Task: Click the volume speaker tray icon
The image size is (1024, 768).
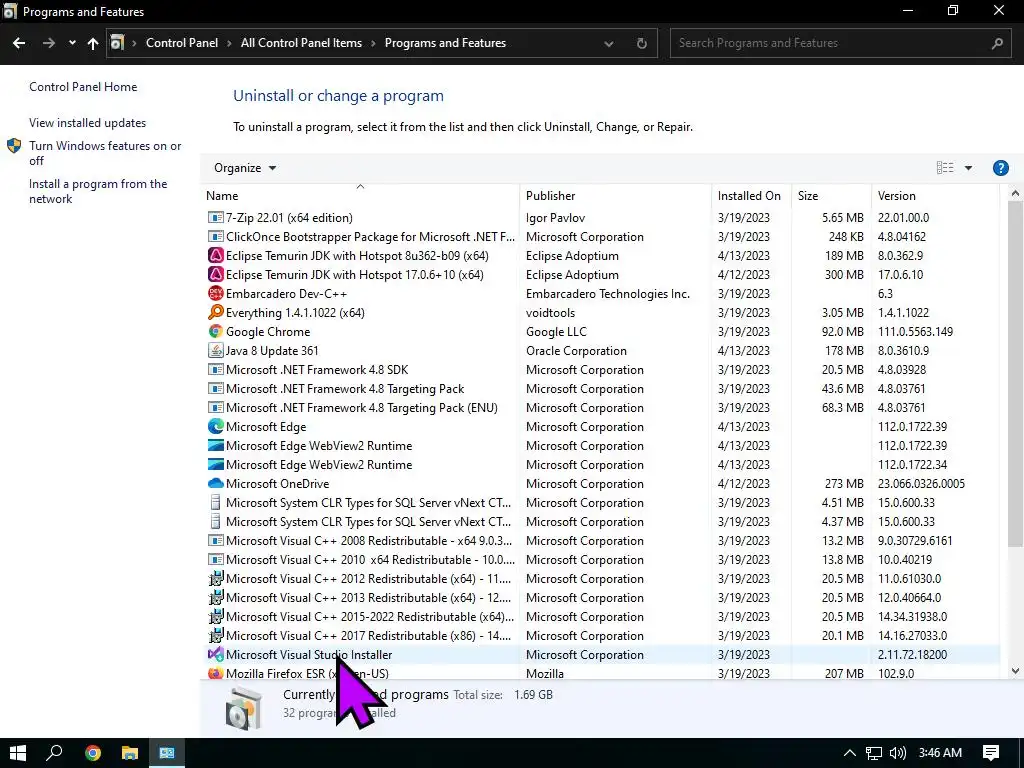Action: (x=898, y=753)
